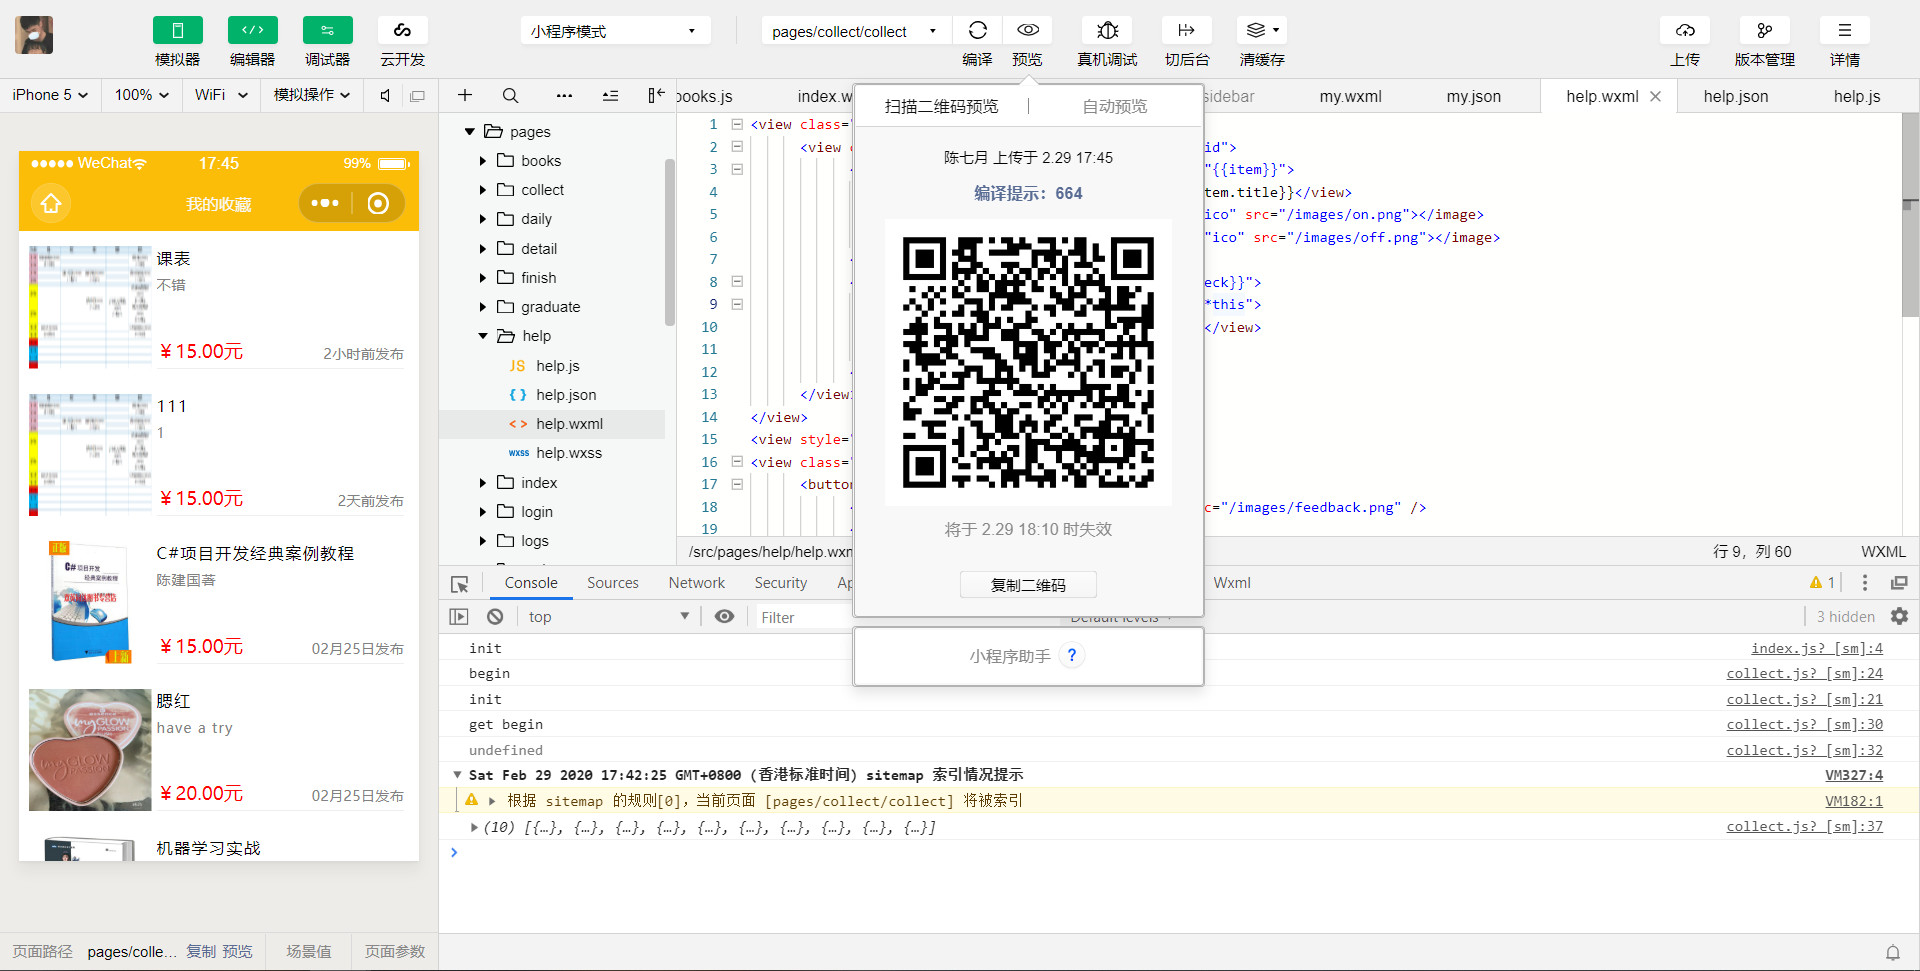Image resolution: width=1920 pixels, height=971 pixels.
Task: Add a new file with the plus icon
Action: [465, 95]
